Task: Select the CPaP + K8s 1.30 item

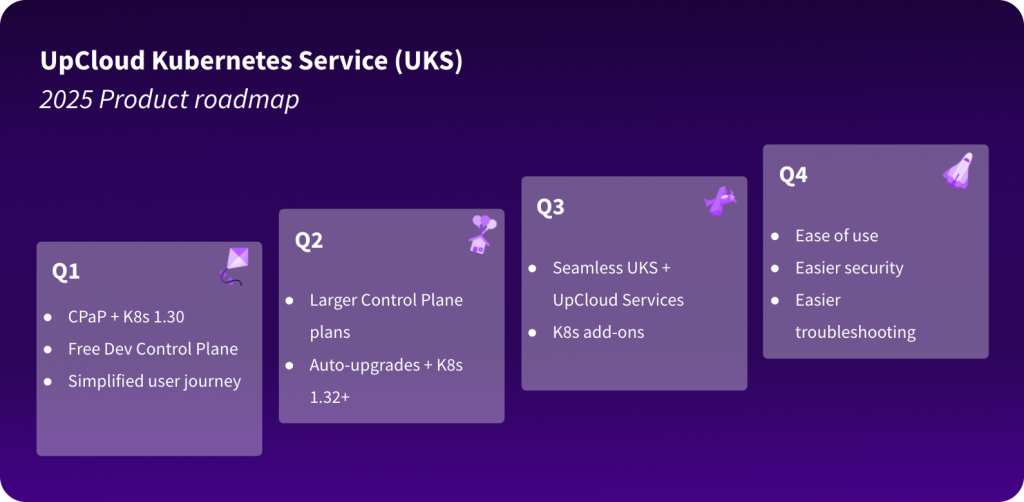Action: 126,318
